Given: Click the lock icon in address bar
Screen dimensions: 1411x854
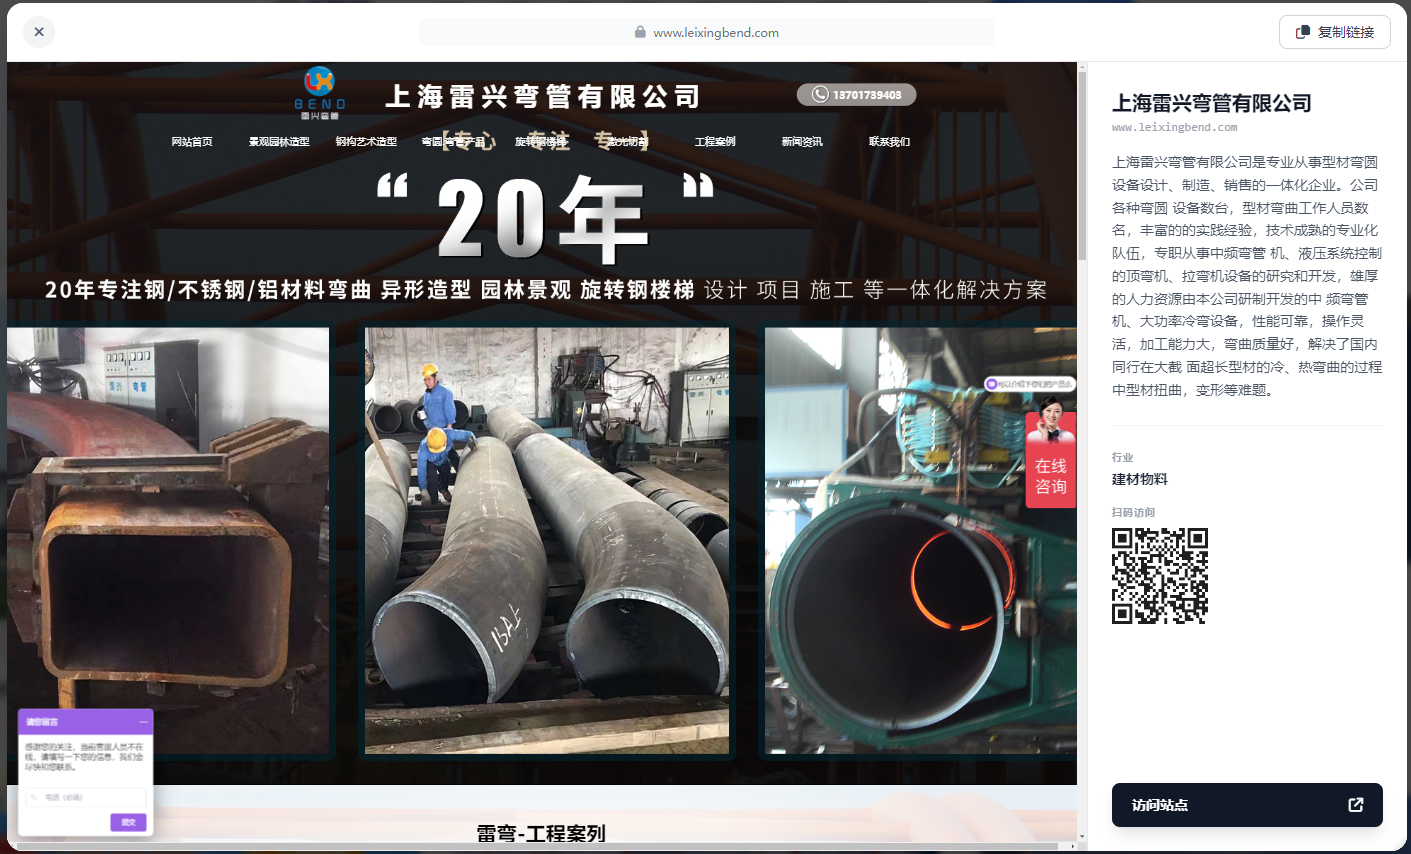Looking at the screenshot, I should 640,32.
